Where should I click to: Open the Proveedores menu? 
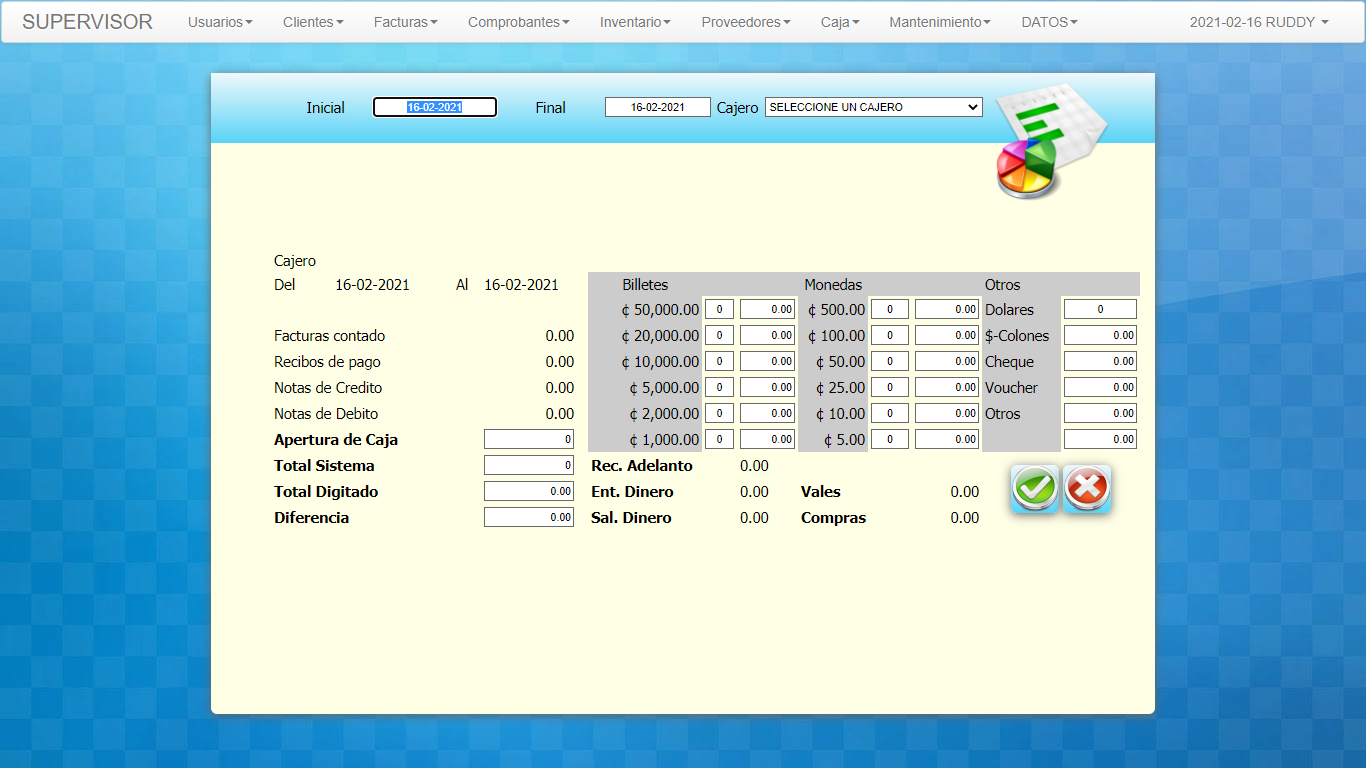click(745, 22)
